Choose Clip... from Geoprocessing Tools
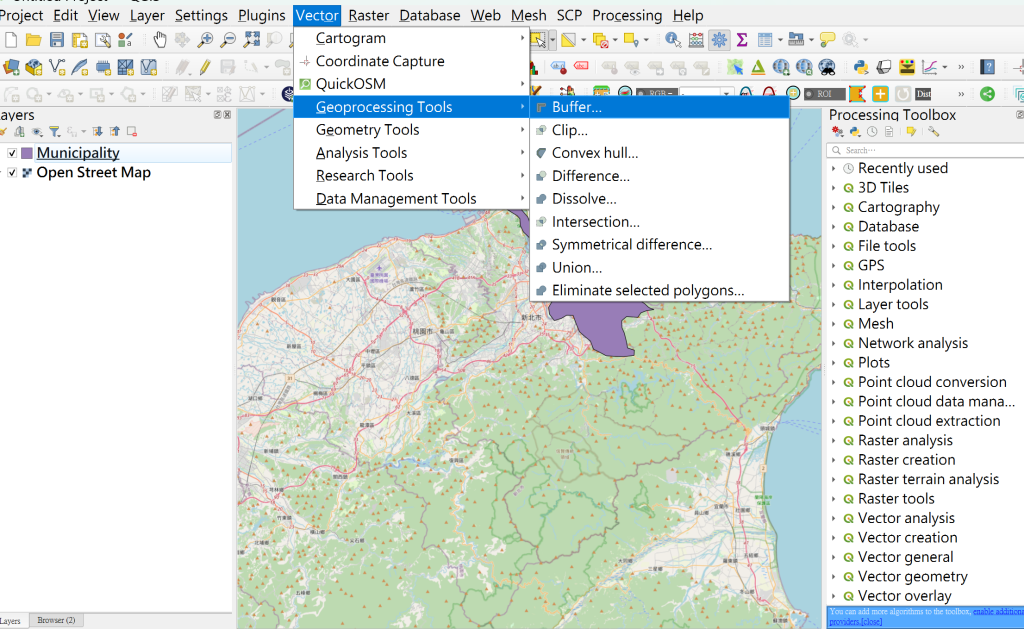The image size is (1024, 629). (660, 130)
